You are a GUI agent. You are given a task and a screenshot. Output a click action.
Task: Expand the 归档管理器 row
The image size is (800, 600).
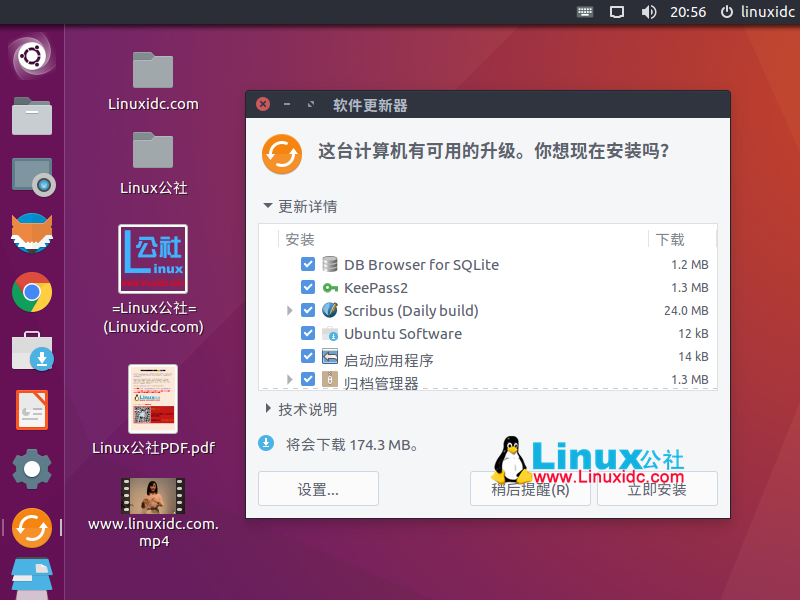(289, 379)
